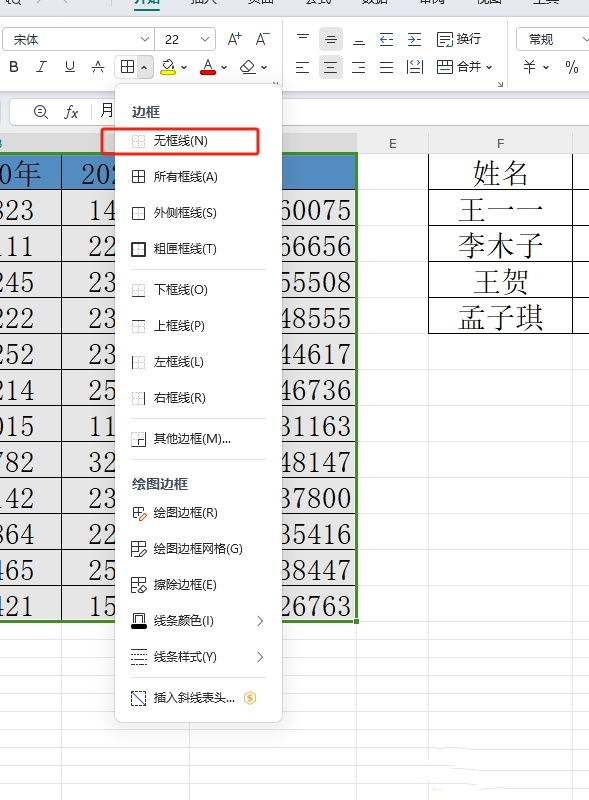
Task: Align text right horizontally
Action: point(359,67)
